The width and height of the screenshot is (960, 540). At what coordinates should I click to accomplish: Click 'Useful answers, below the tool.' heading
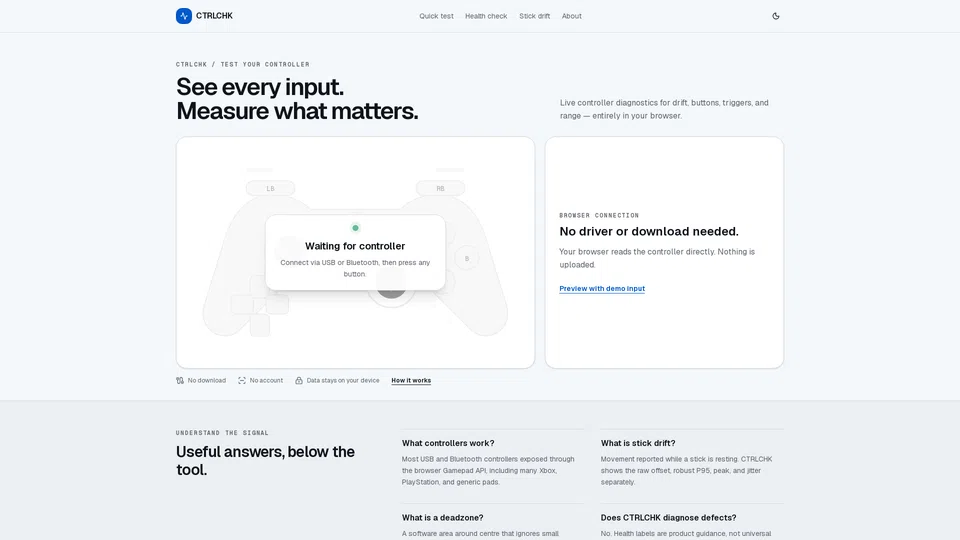click(266, 460)
